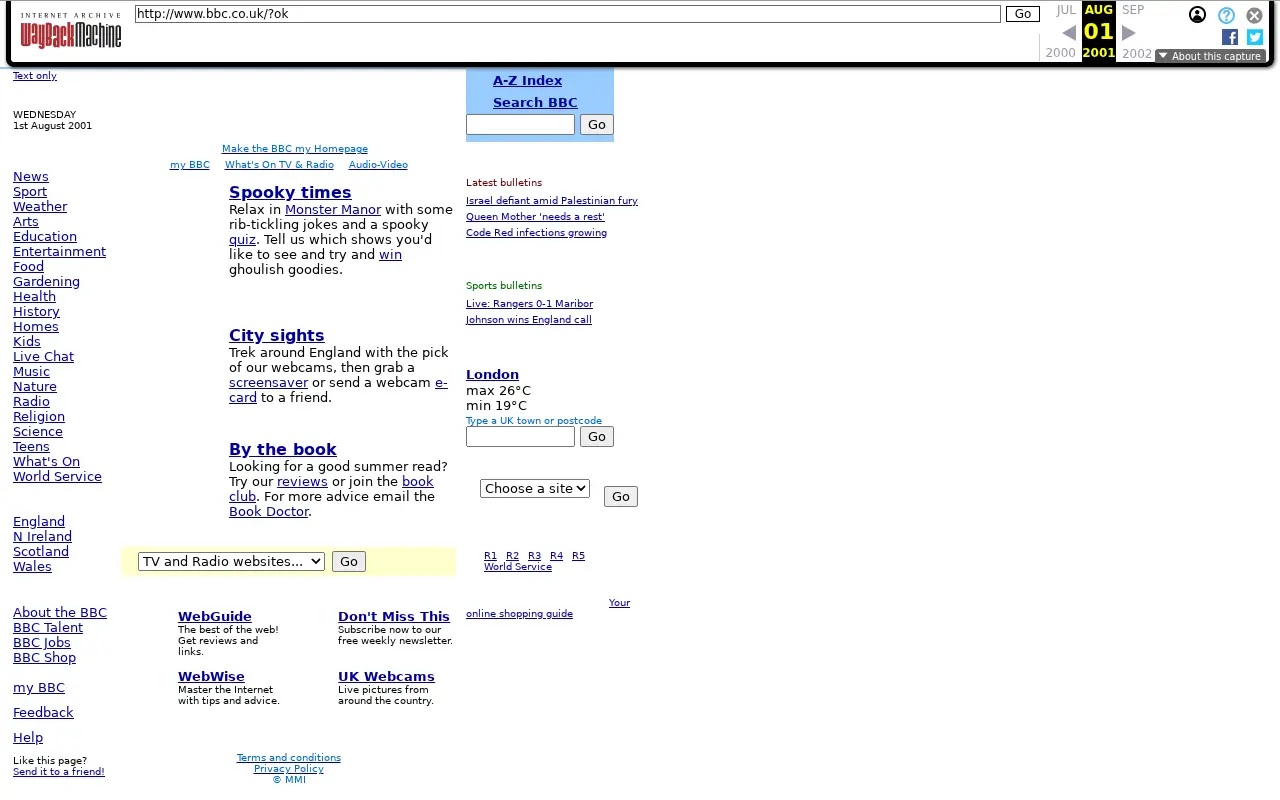Open the WebGuide link
The image size is (1280, 800).
click(215, 616)
